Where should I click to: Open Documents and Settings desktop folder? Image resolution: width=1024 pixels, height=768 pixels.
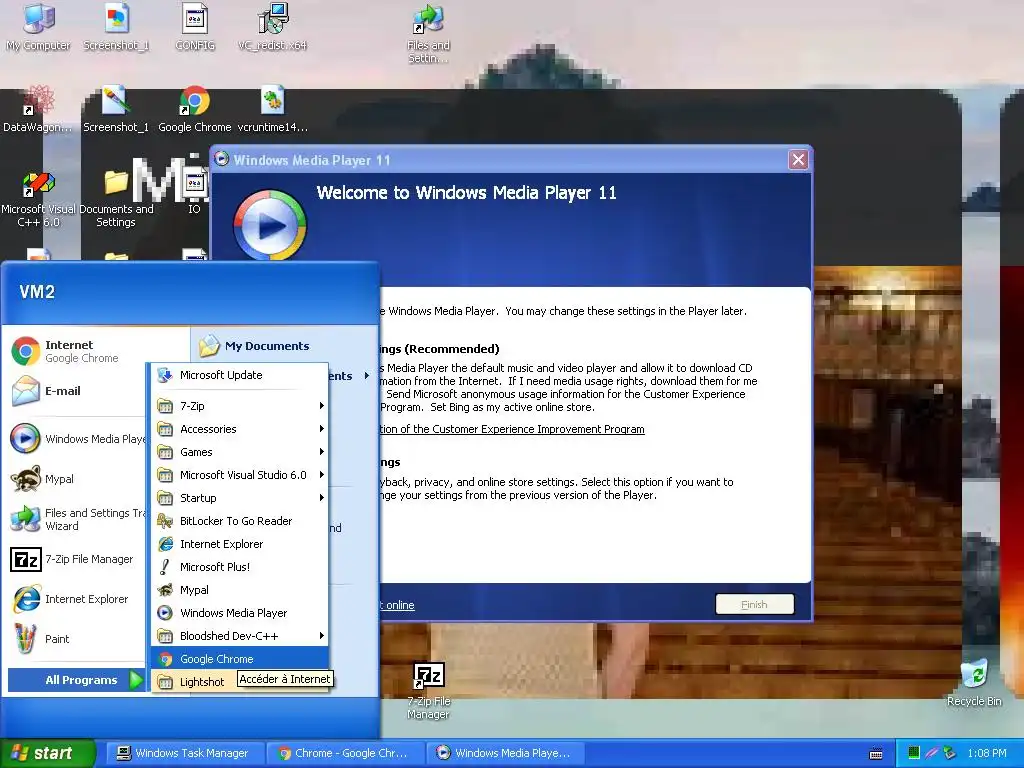[116, 199]
